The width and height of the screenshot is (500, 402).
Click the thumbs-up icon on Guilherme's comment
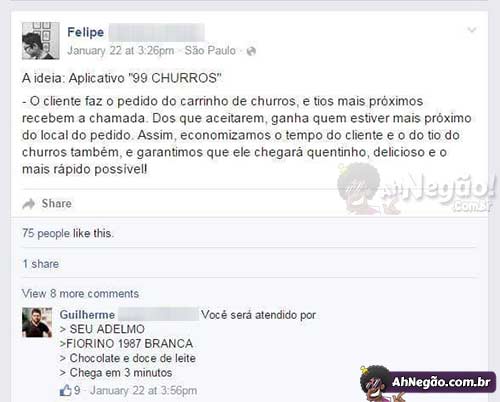tap(66, 390)
